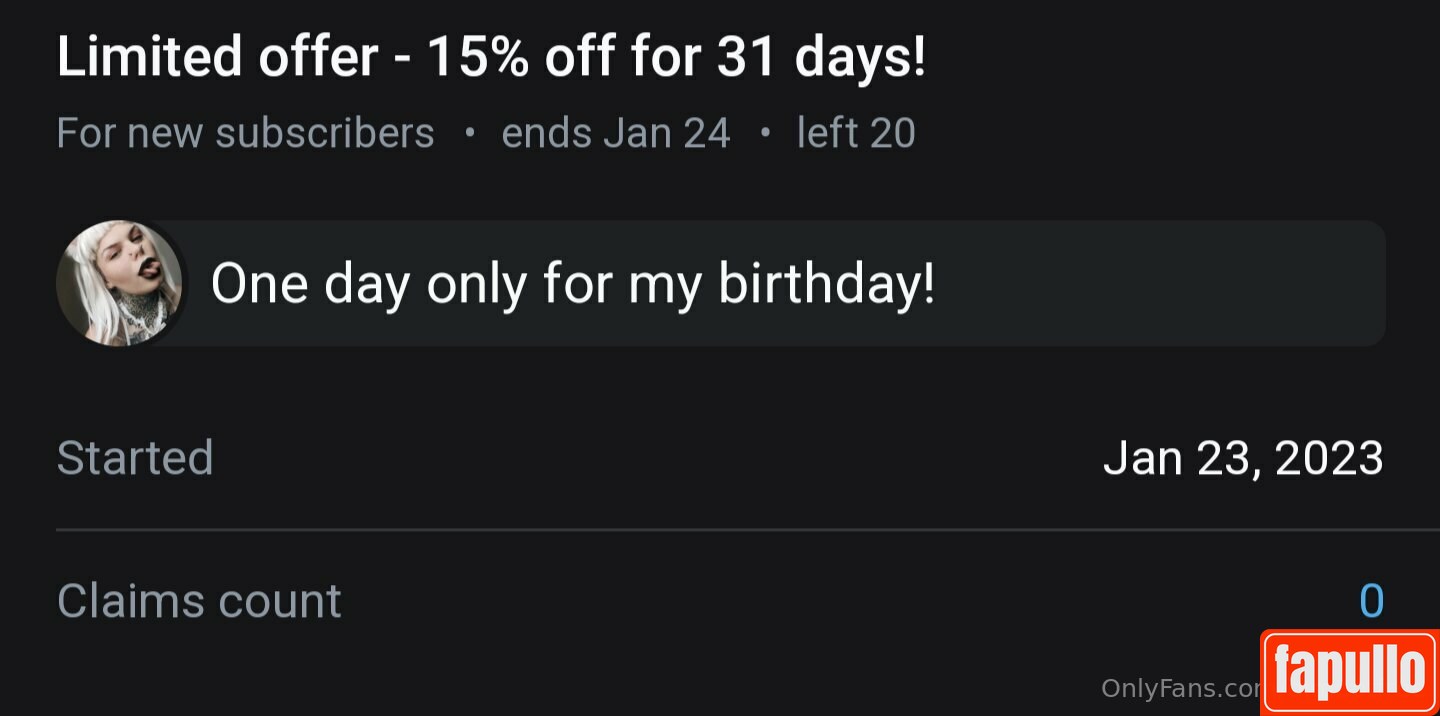Click the "Claims count" label
The width and height of the screenshot is (1440, 716).
click(199, 601)
